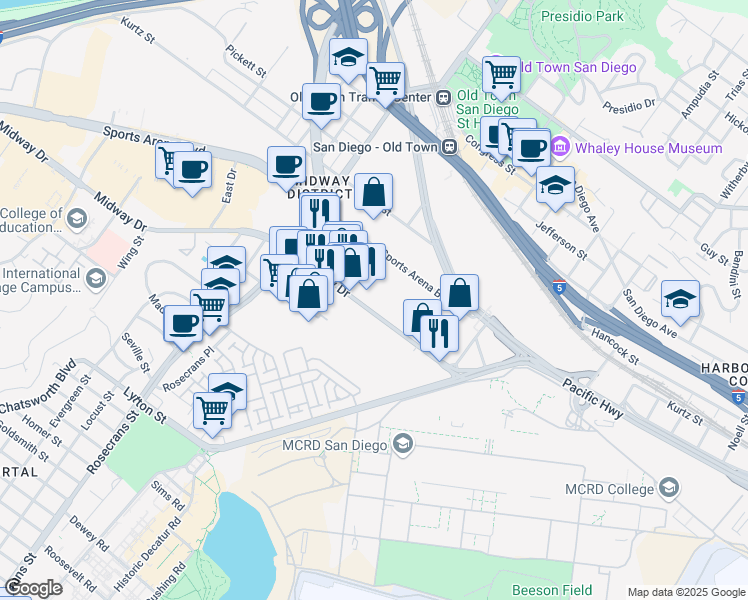This screenshot has width=748, height=600.
Task: Click the coffee marker above Rosecrans Pl
Action: tap(183, 324)
